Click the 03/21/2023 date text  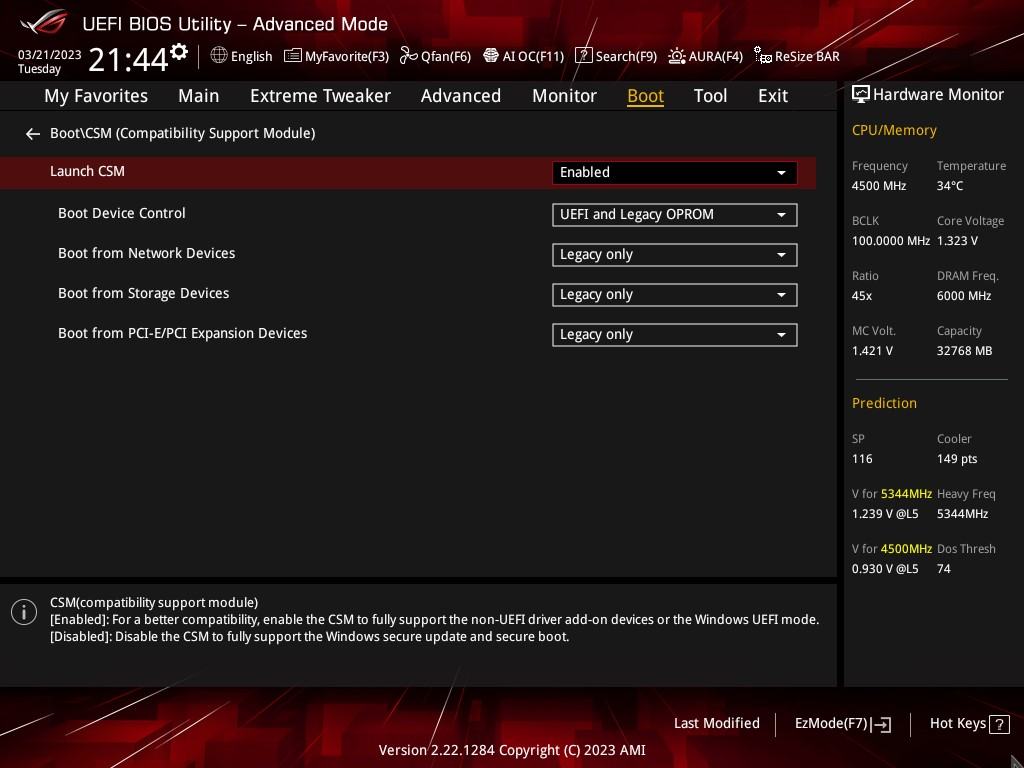[x=49, y=55]
